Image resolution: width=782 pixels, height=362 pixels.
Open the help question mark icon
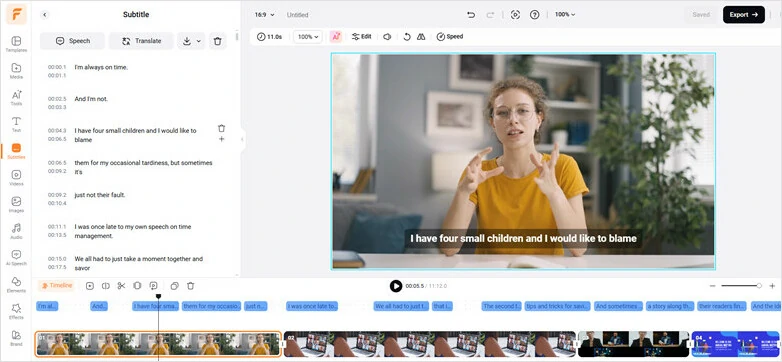click(535, 15)
